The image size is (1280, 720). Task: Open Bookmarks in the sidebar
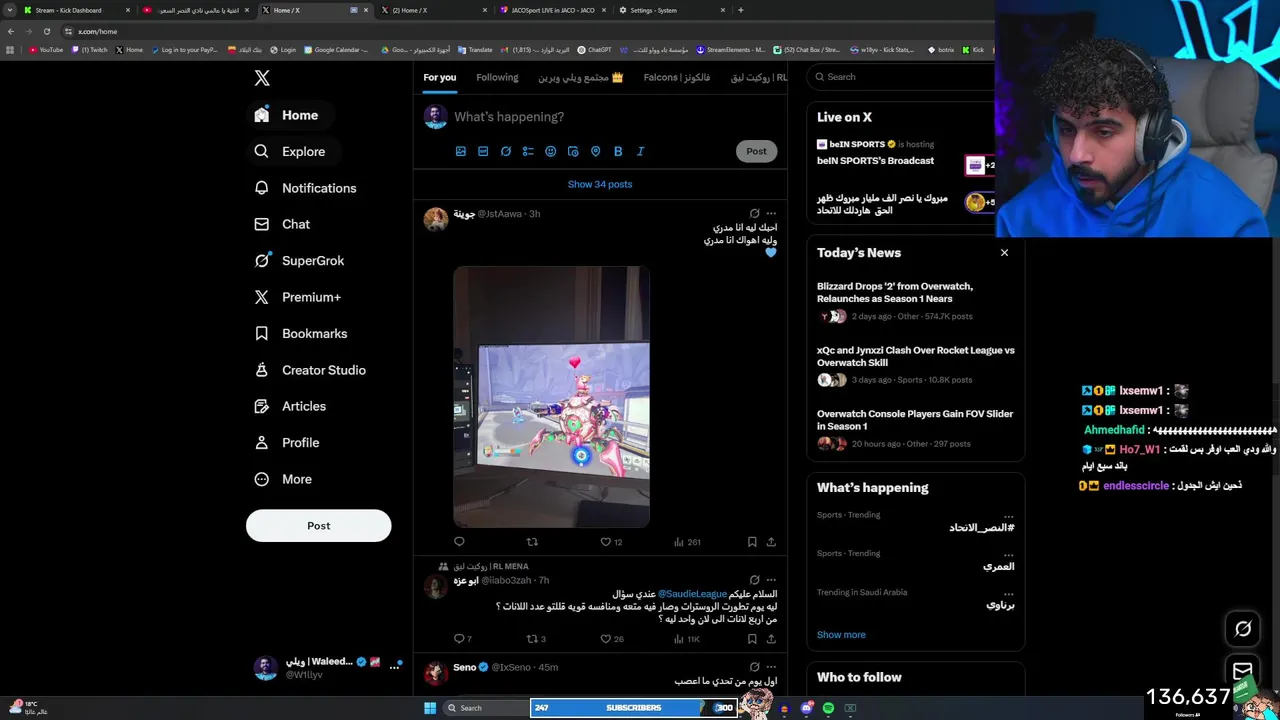(x=301, y=334)
